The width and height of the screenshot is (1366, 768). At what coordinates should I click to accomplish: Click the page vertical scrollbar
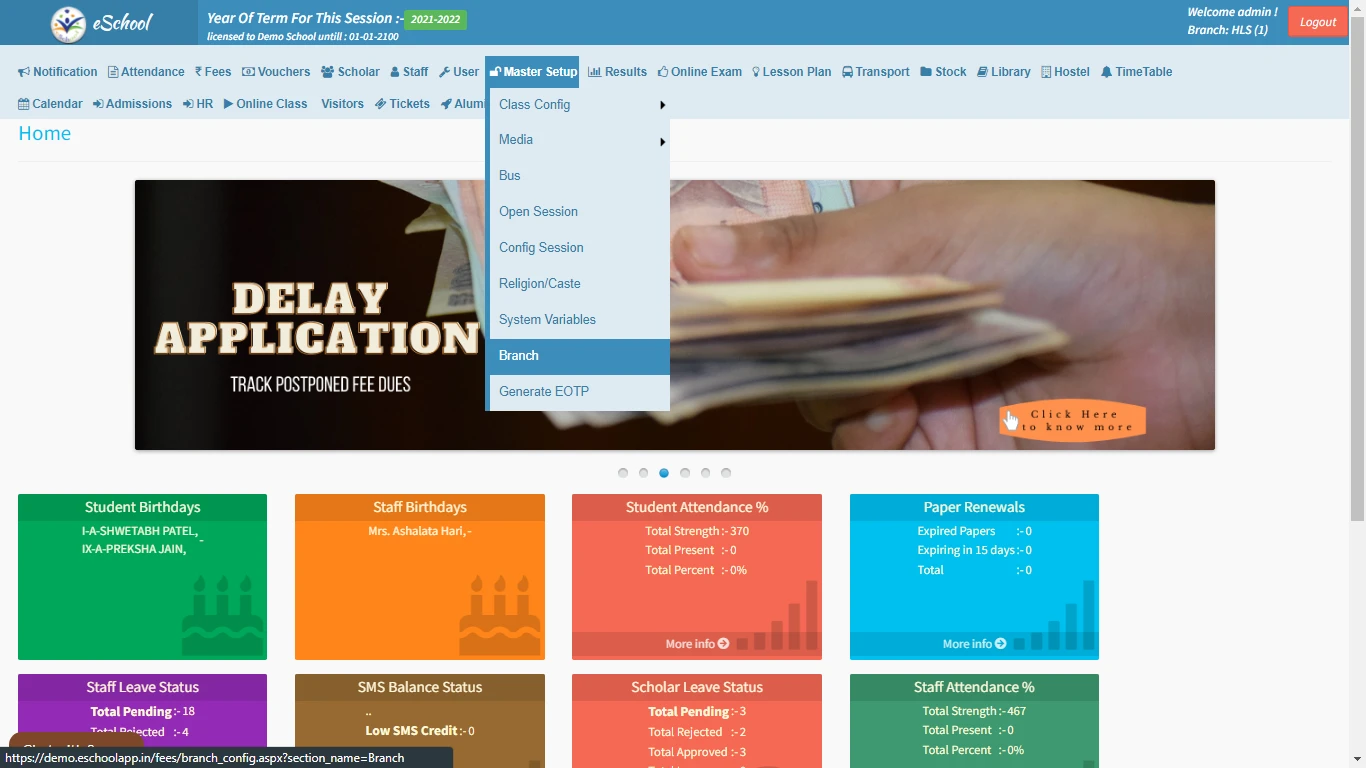pyautogui.click(x=1357, y=300)
